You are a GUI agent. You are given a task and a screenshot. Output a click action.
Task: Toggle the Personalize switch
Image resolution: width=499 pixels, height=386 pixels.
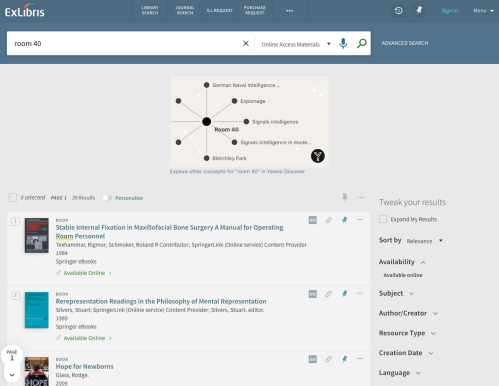107,198
